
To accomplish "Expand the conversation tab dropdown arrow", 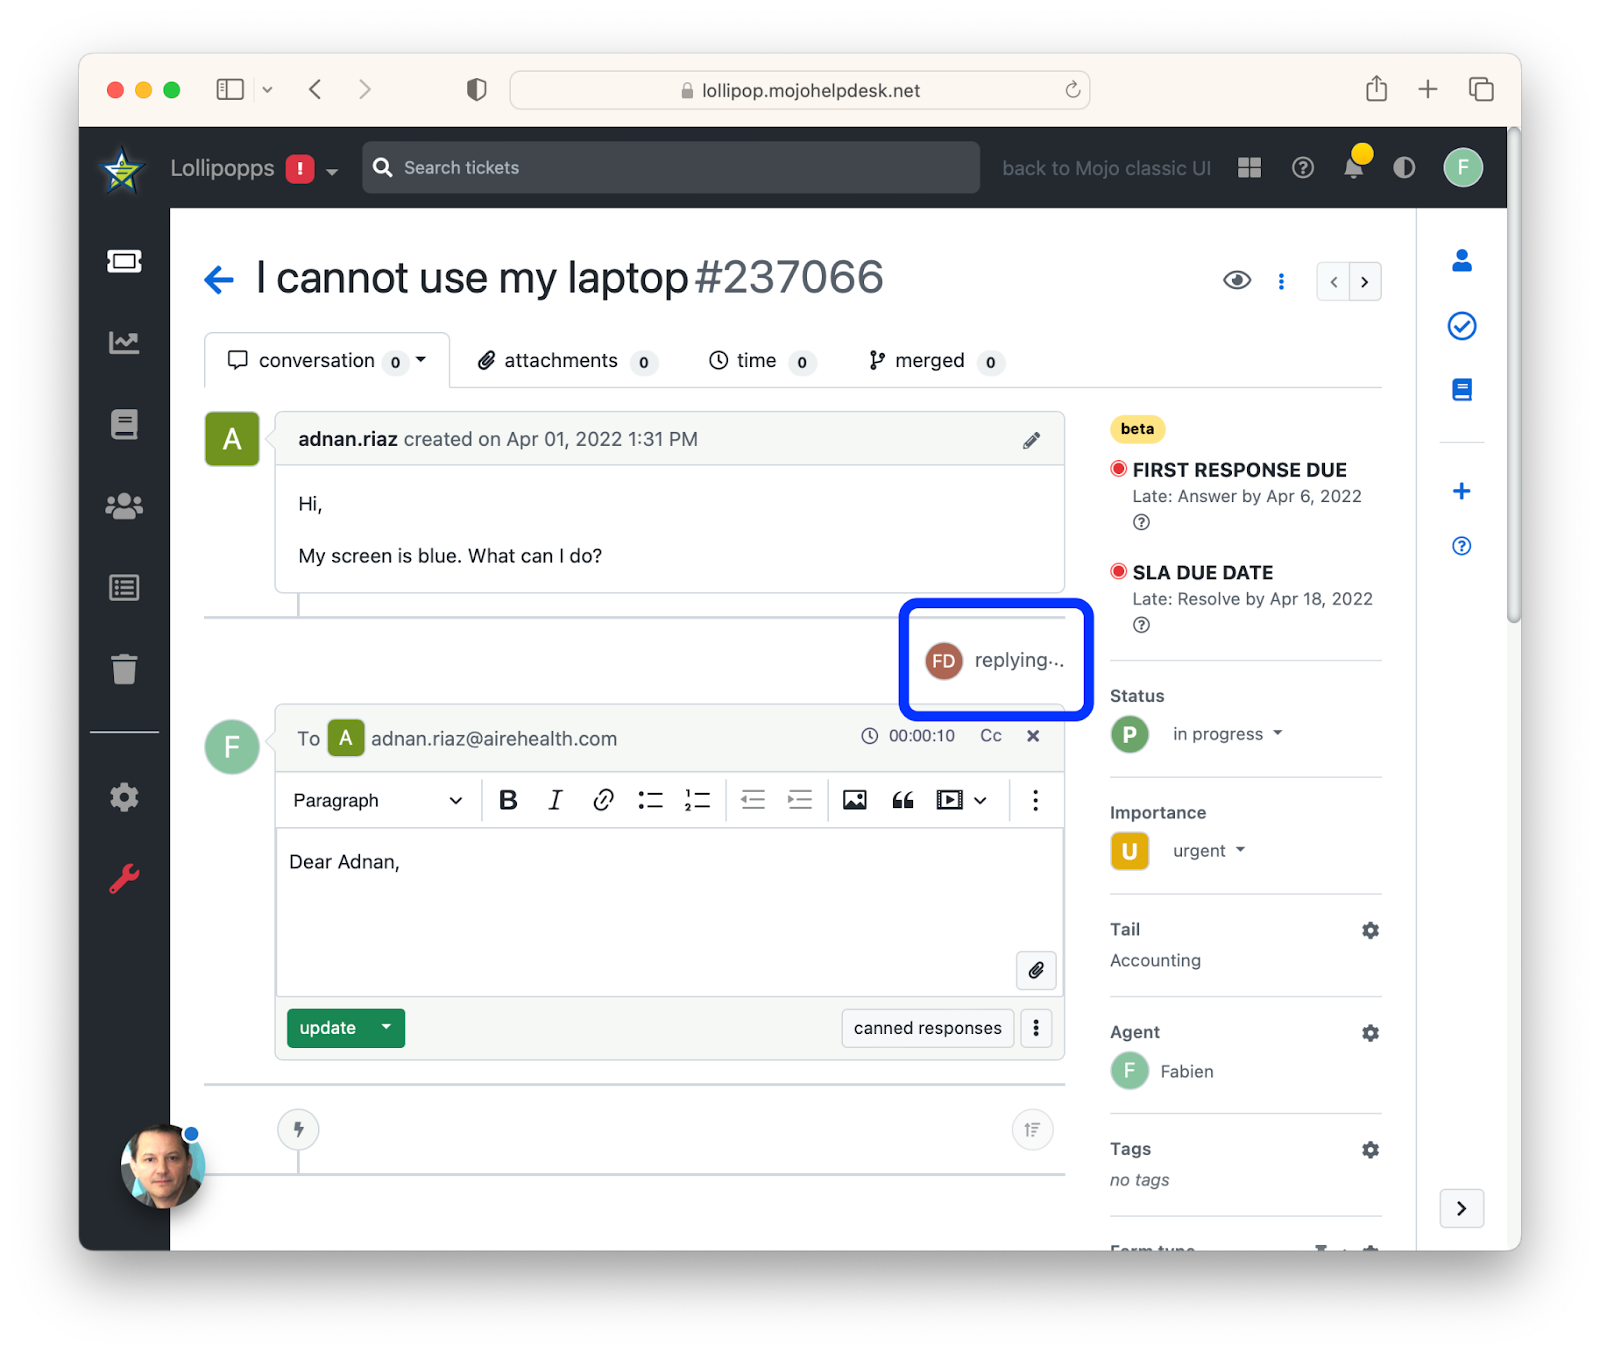I will pos(421,360).
